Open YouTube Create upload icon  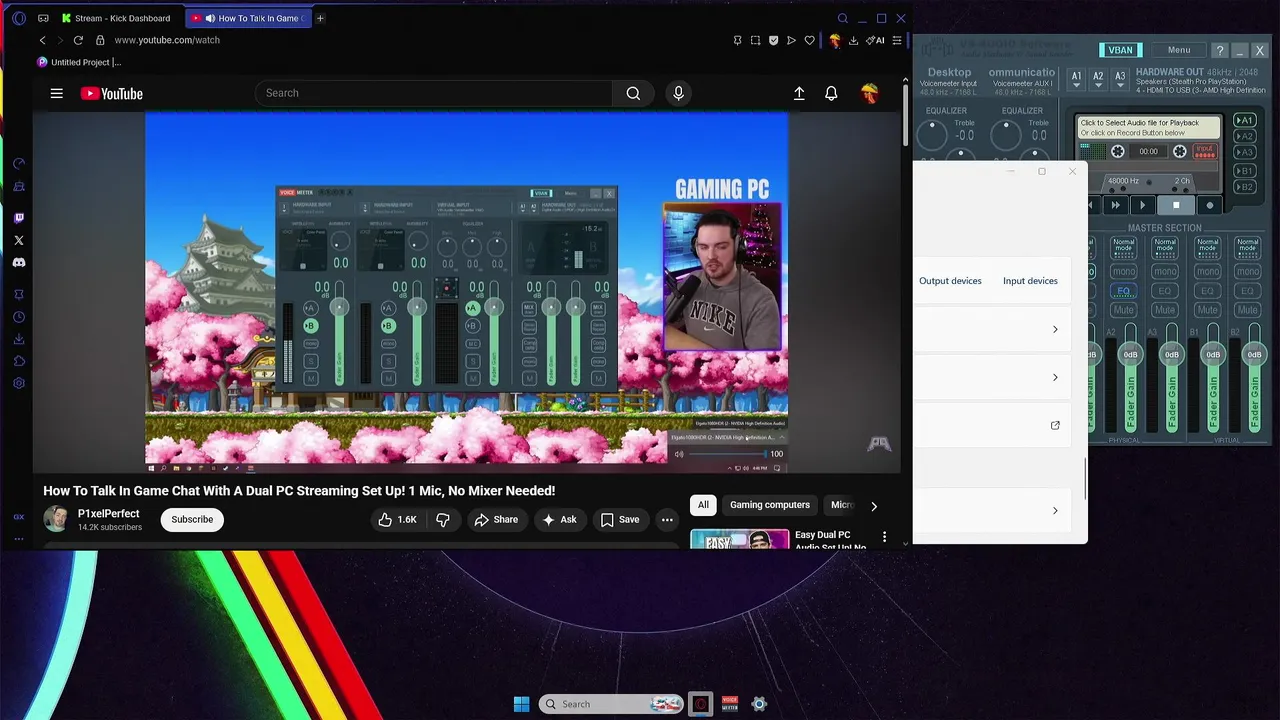tap(799, 93)
